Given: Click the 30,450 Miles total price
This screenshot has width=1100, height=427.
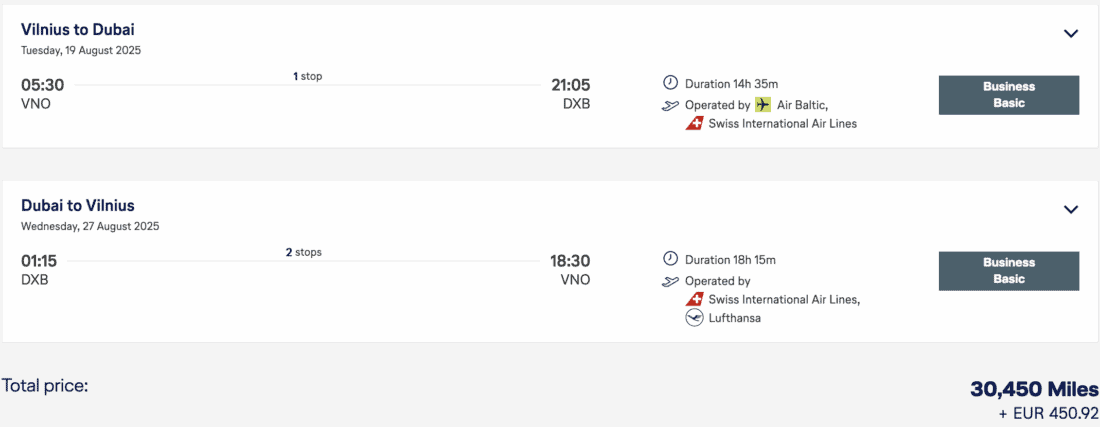Looking at the screenshot, I should (1034, 389).
